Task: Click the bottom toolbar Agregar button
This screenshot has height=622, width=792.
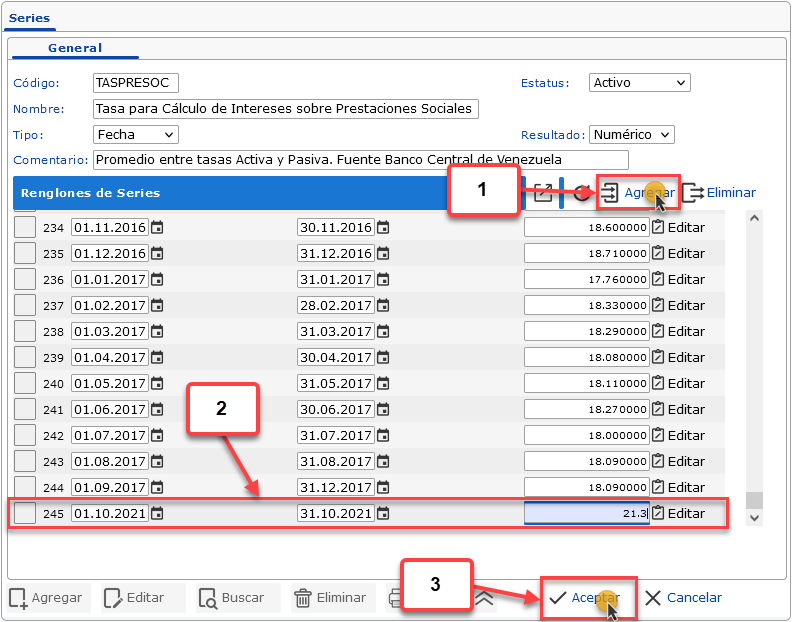Action: pos(49,598)
